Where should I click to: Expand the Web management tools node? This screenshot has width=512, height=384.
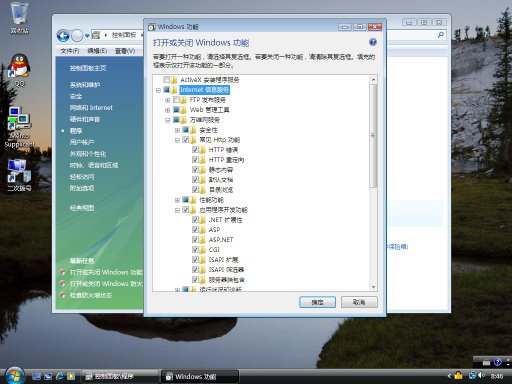pos(168,110)
